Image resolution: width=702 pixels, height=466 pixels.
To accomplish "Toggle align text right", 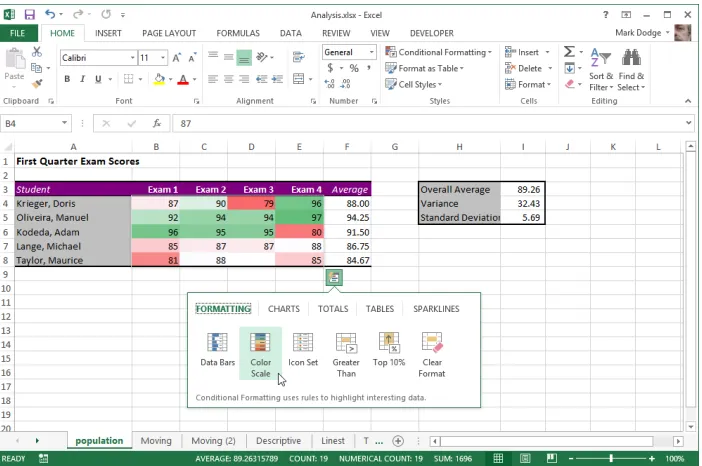I will pyautogui.click(x=244, y=79).
